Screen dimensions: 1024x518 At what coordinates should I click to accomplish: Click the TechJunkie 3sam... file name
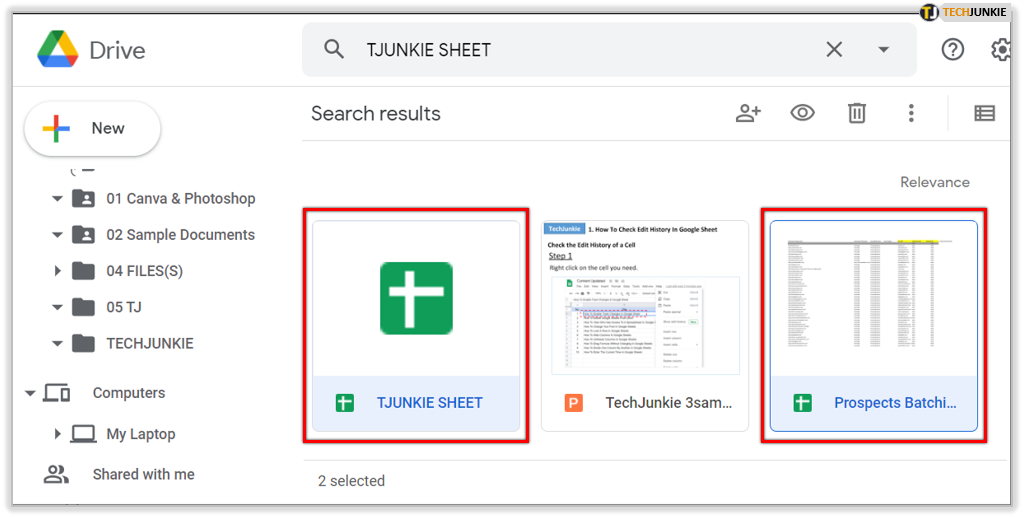pos(669,403)
